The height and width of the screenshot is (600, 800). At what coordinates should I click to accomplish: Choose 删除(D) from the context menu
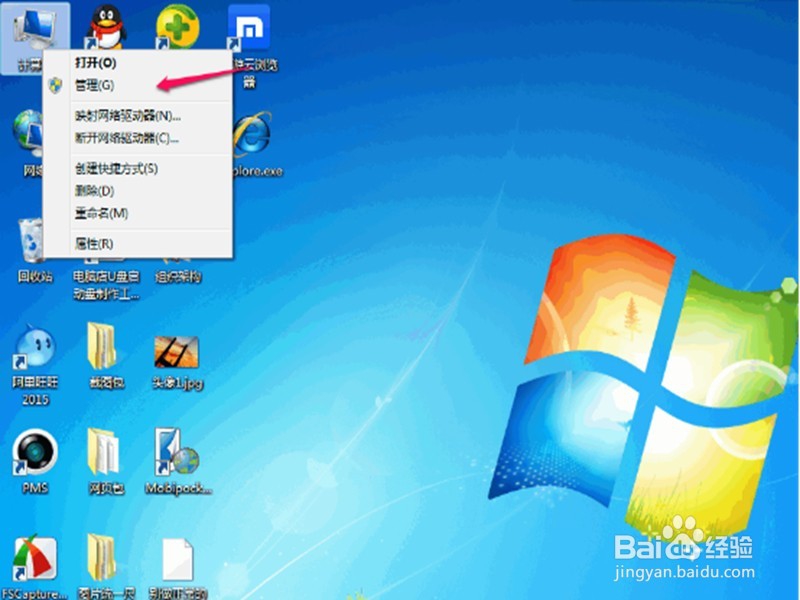pyautogui.click(x=138, y=191)
